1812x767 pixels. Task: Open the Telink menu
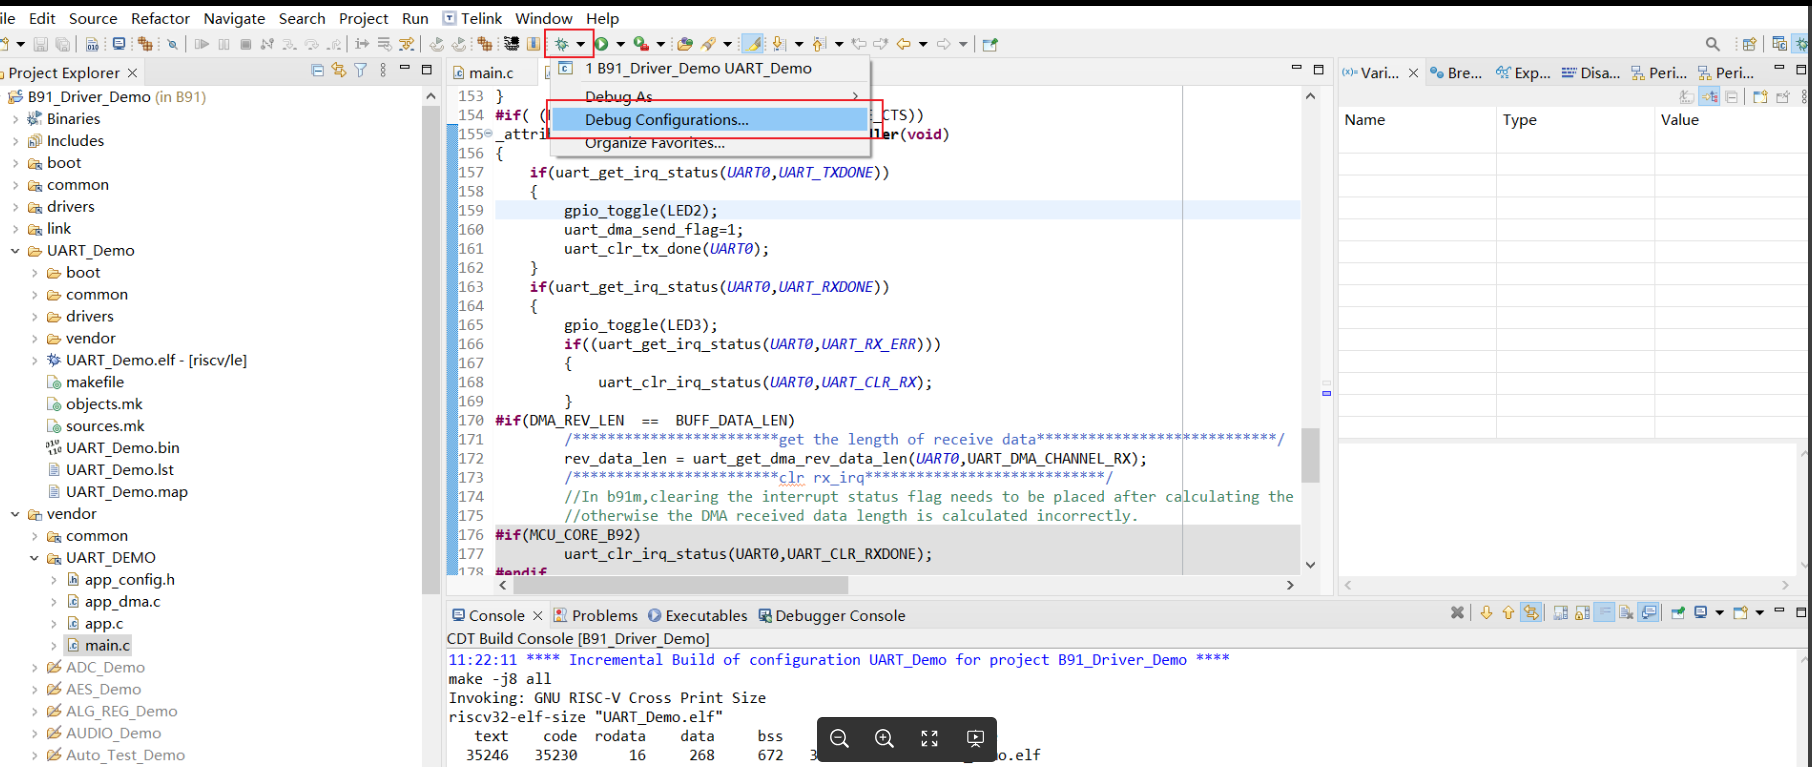click(472, 18)
